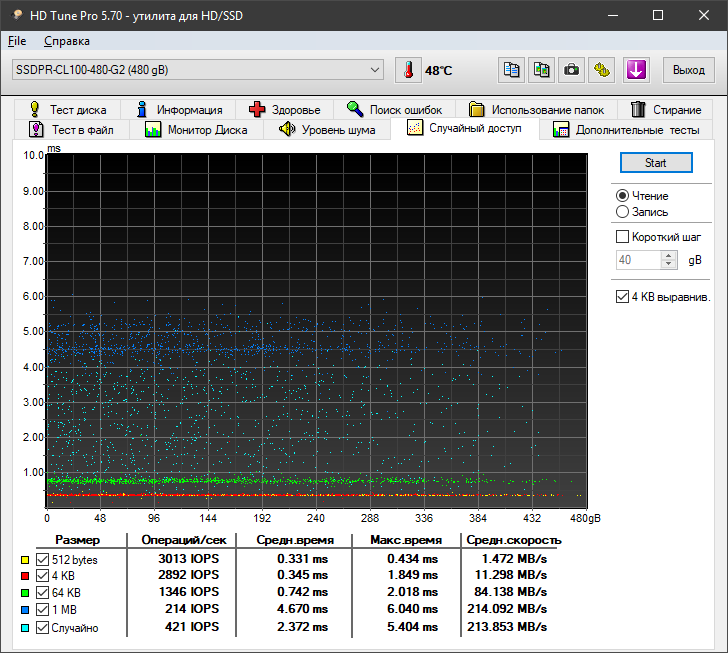This screenshot has height=653, width=728.
Task: Toggle the 64 KB checkbox
Action: click(x=42, y=593)
